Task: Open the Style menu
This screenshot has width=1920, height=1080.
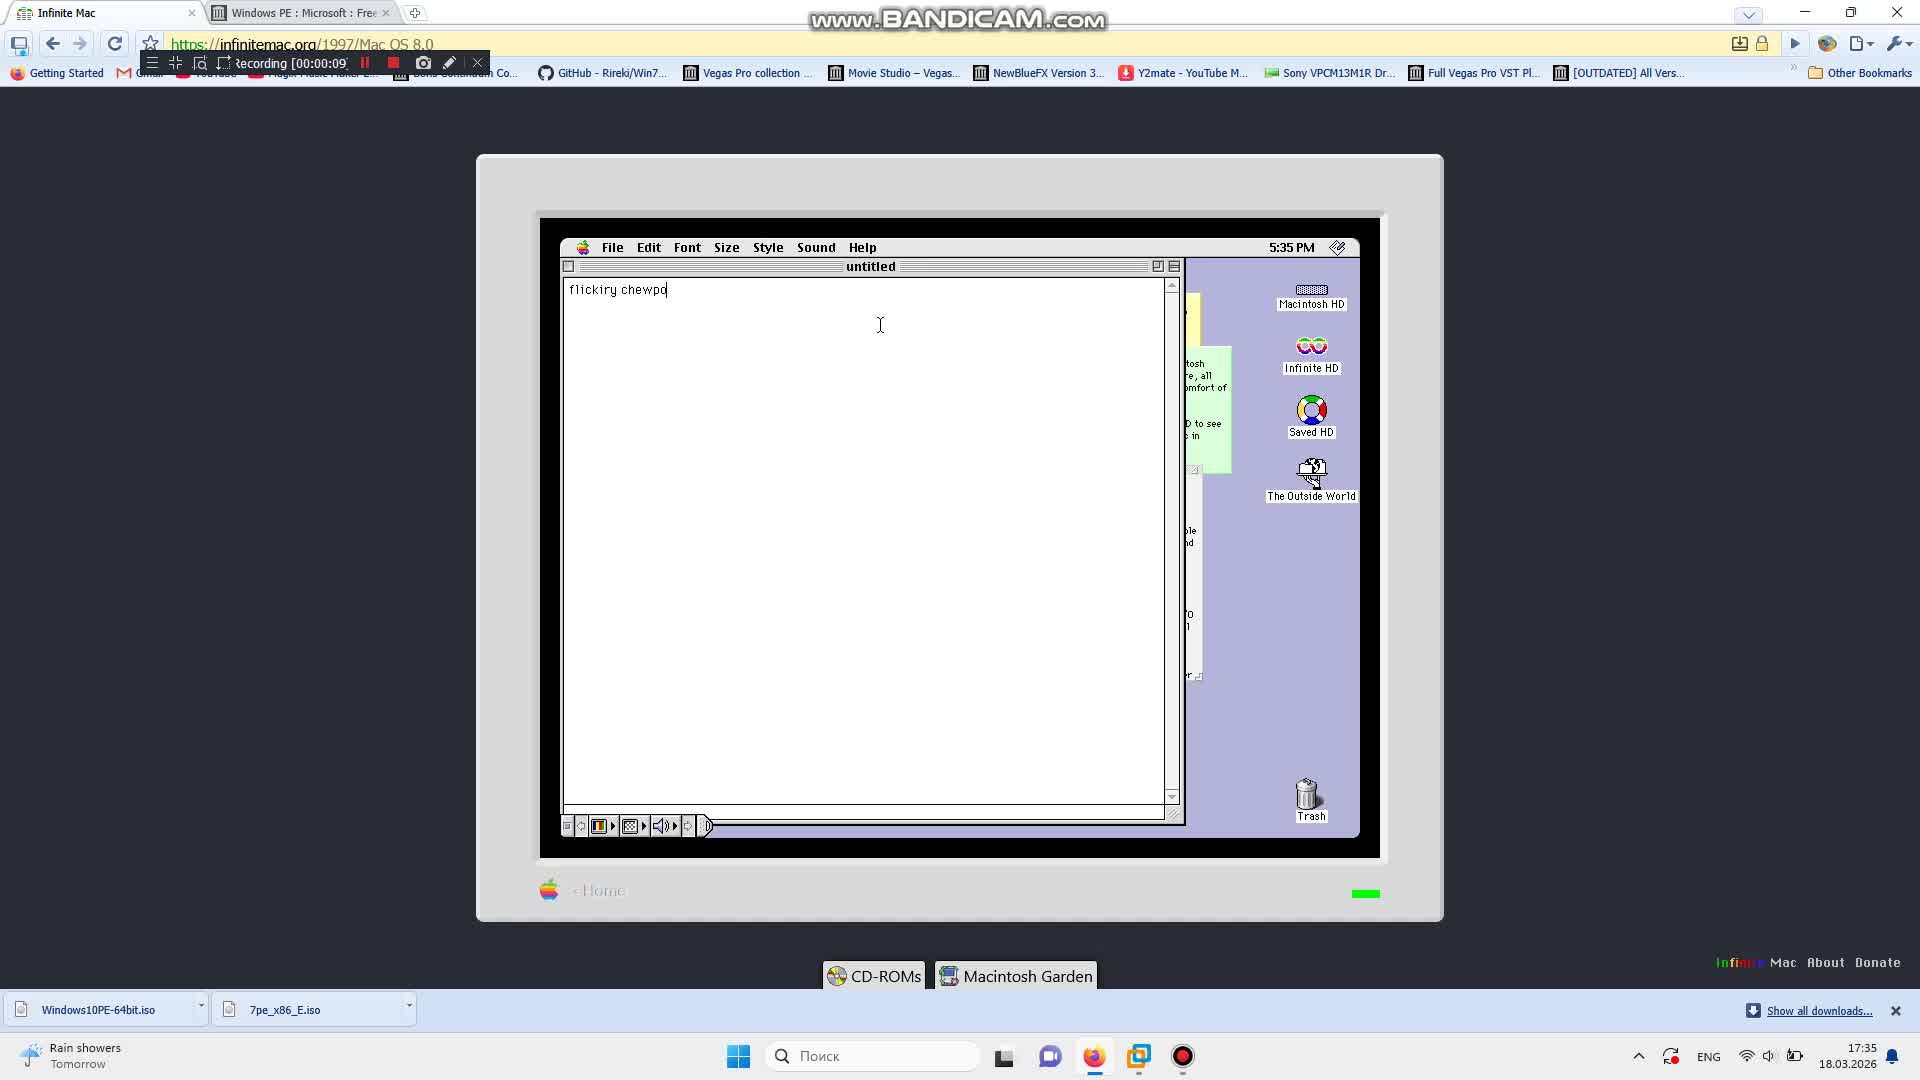Action: click(768, 248)
